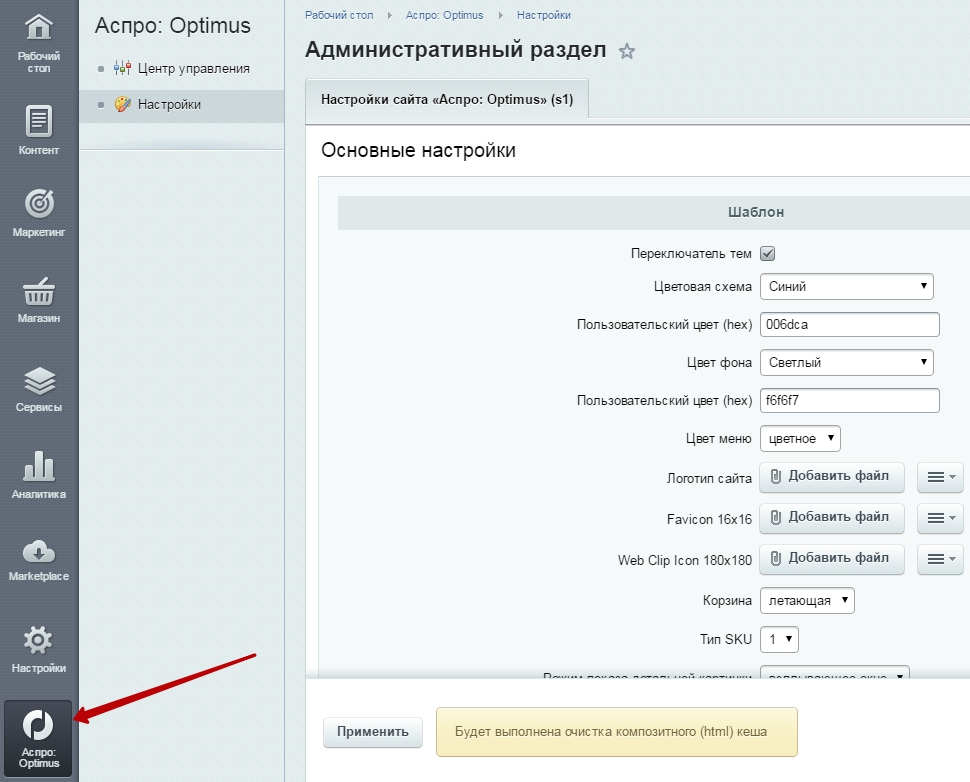Image resolution: width=970 pixels, height=782 pixels.
Task: Open the Магазин basket icon
Action: pyautogui.click(x=39, y=291)
